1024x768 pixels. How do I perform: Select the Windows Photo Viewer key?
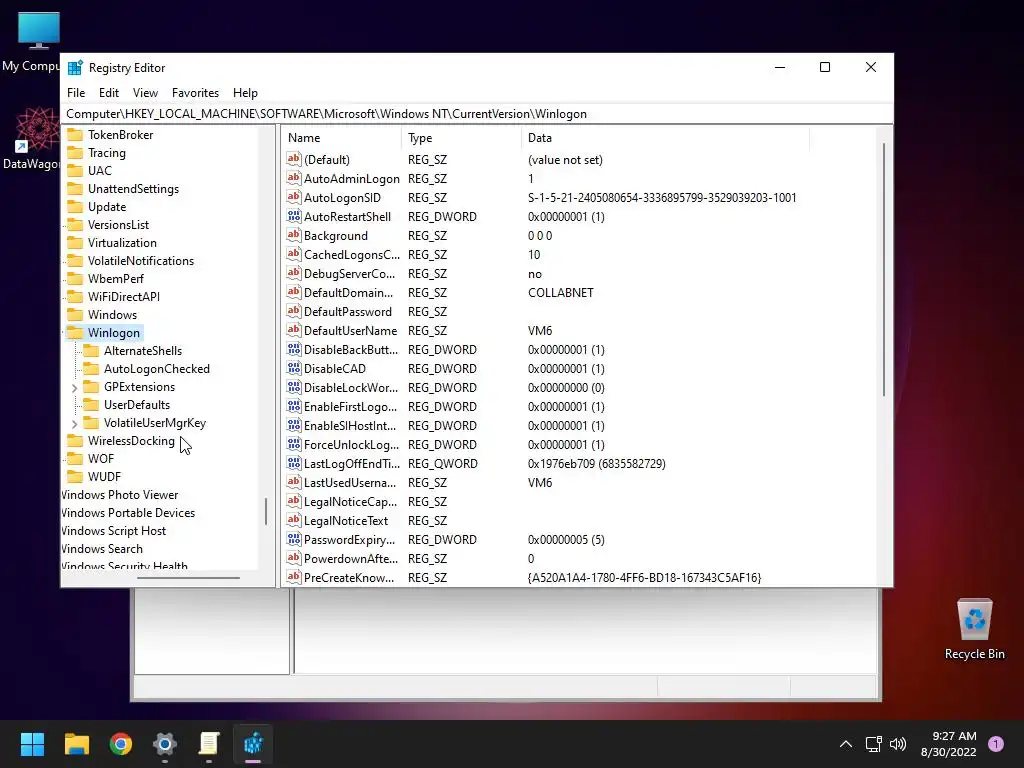click(120, 495)
